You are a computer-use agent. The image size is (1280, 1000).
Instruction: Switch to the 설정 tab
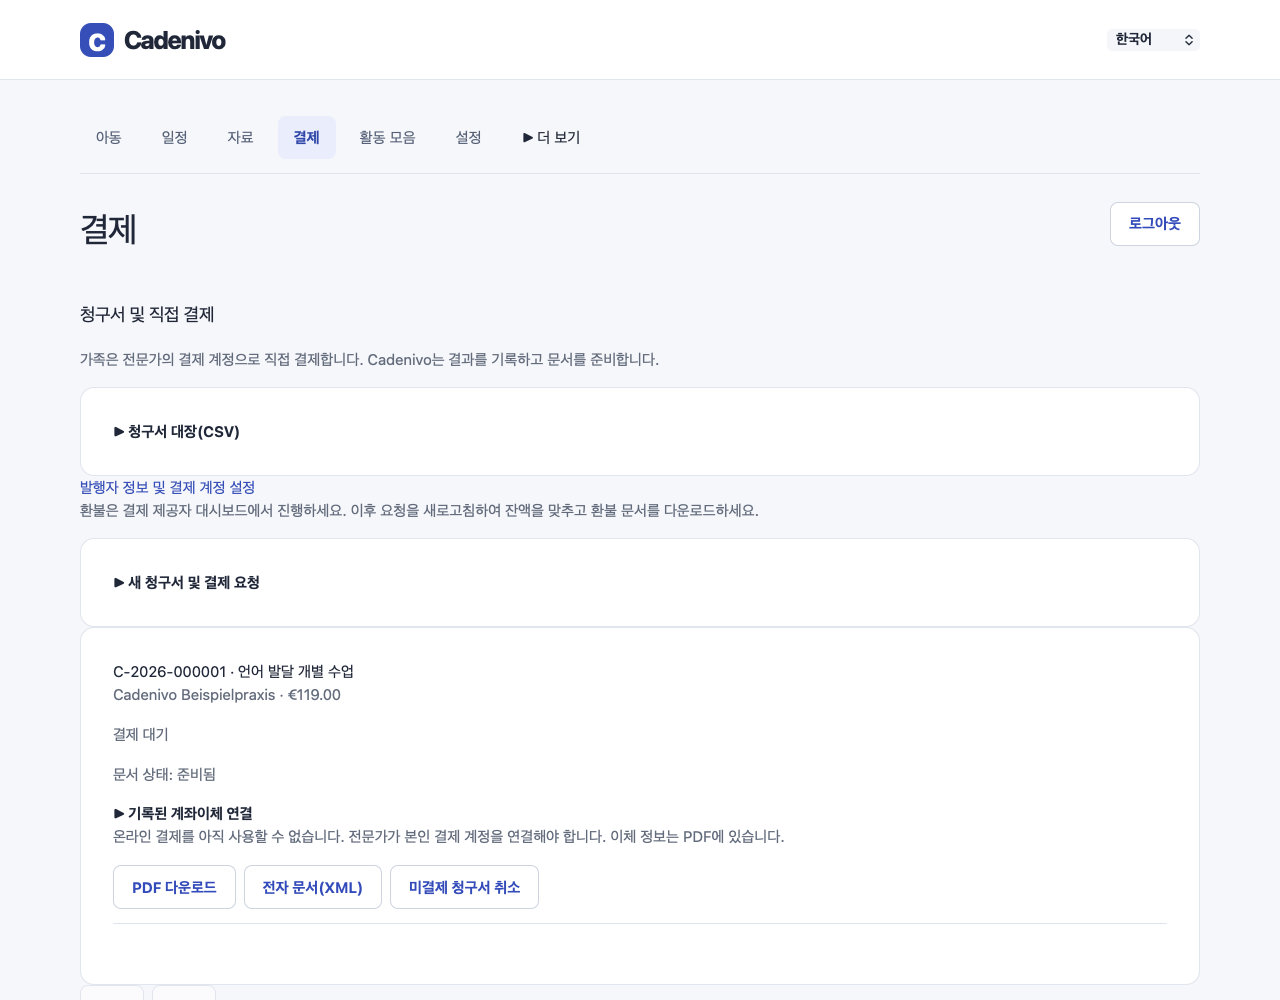468,137
